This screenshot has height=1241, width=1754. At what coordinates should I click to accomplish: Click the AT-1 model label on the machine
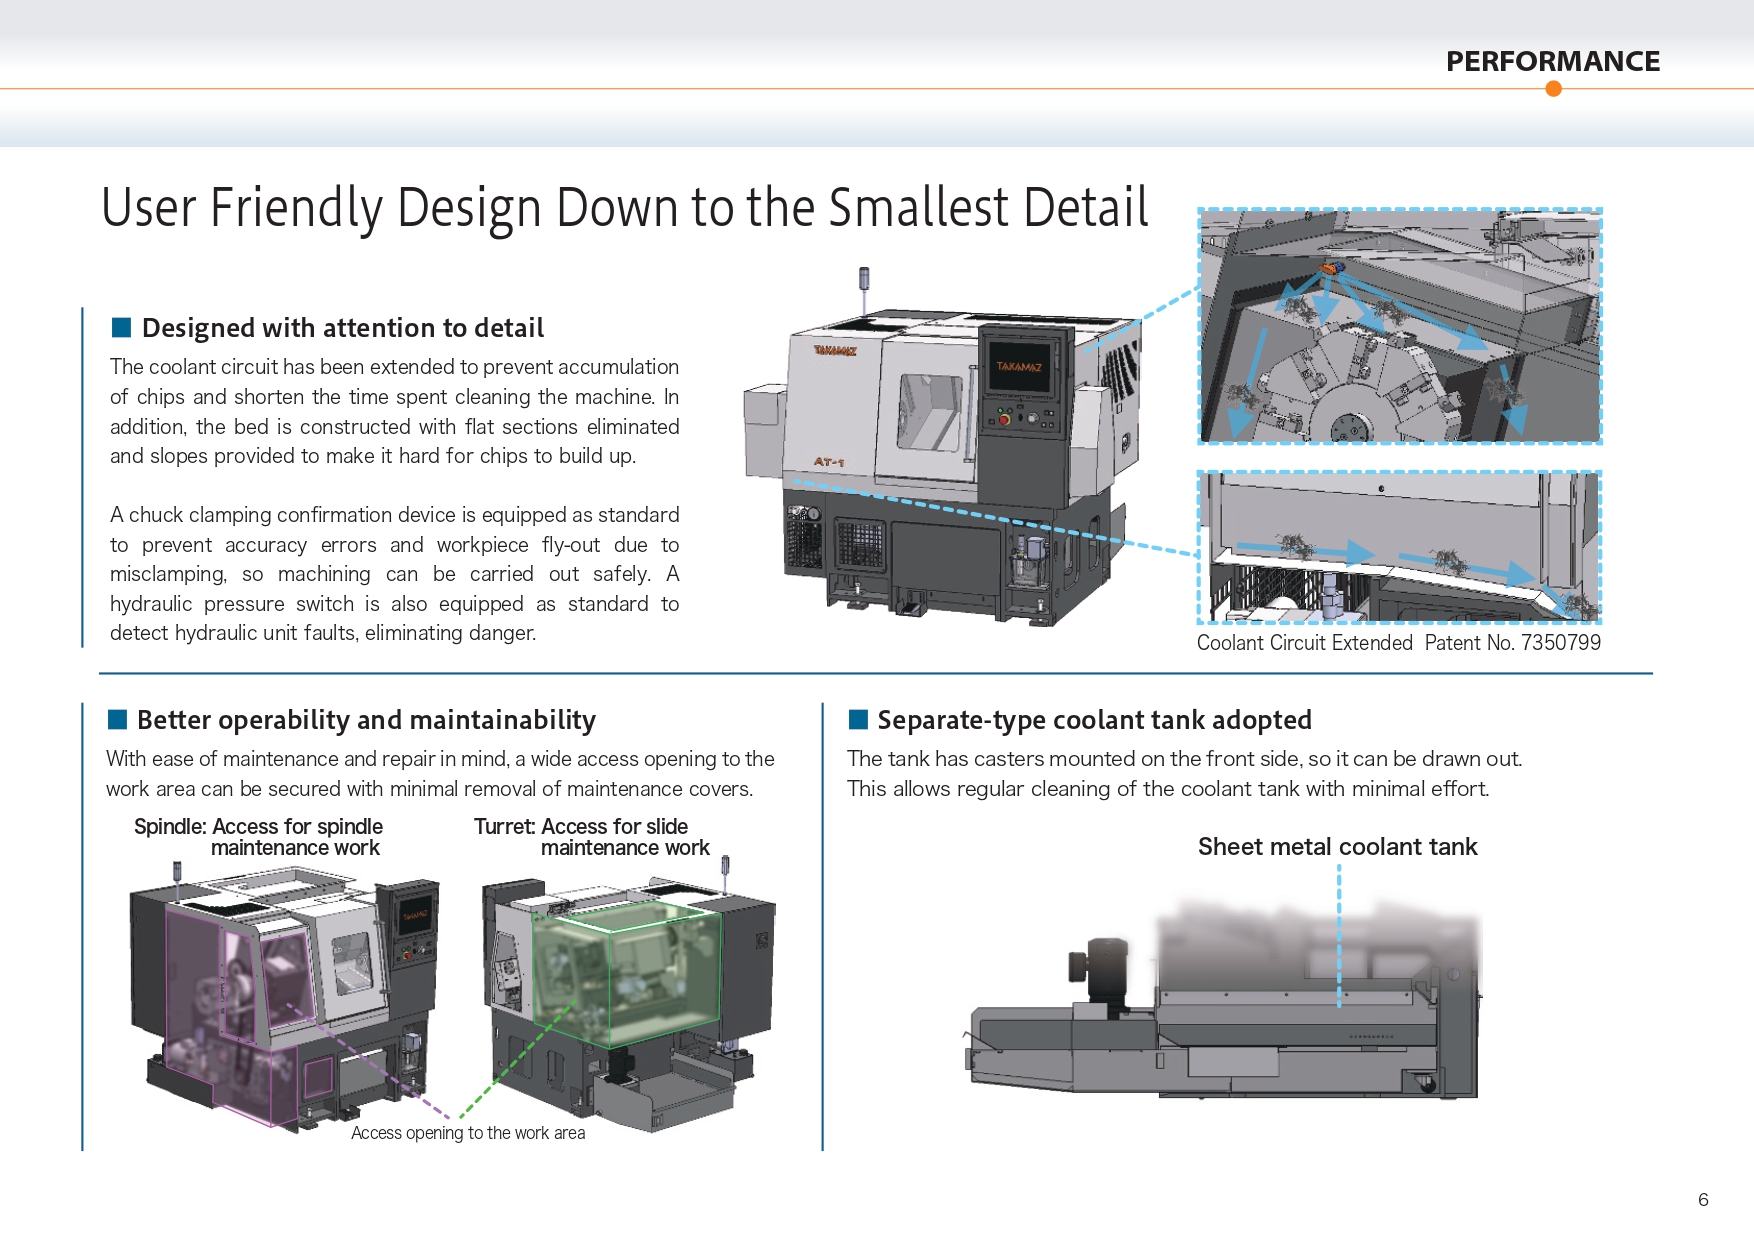click(x=829, y=462)
